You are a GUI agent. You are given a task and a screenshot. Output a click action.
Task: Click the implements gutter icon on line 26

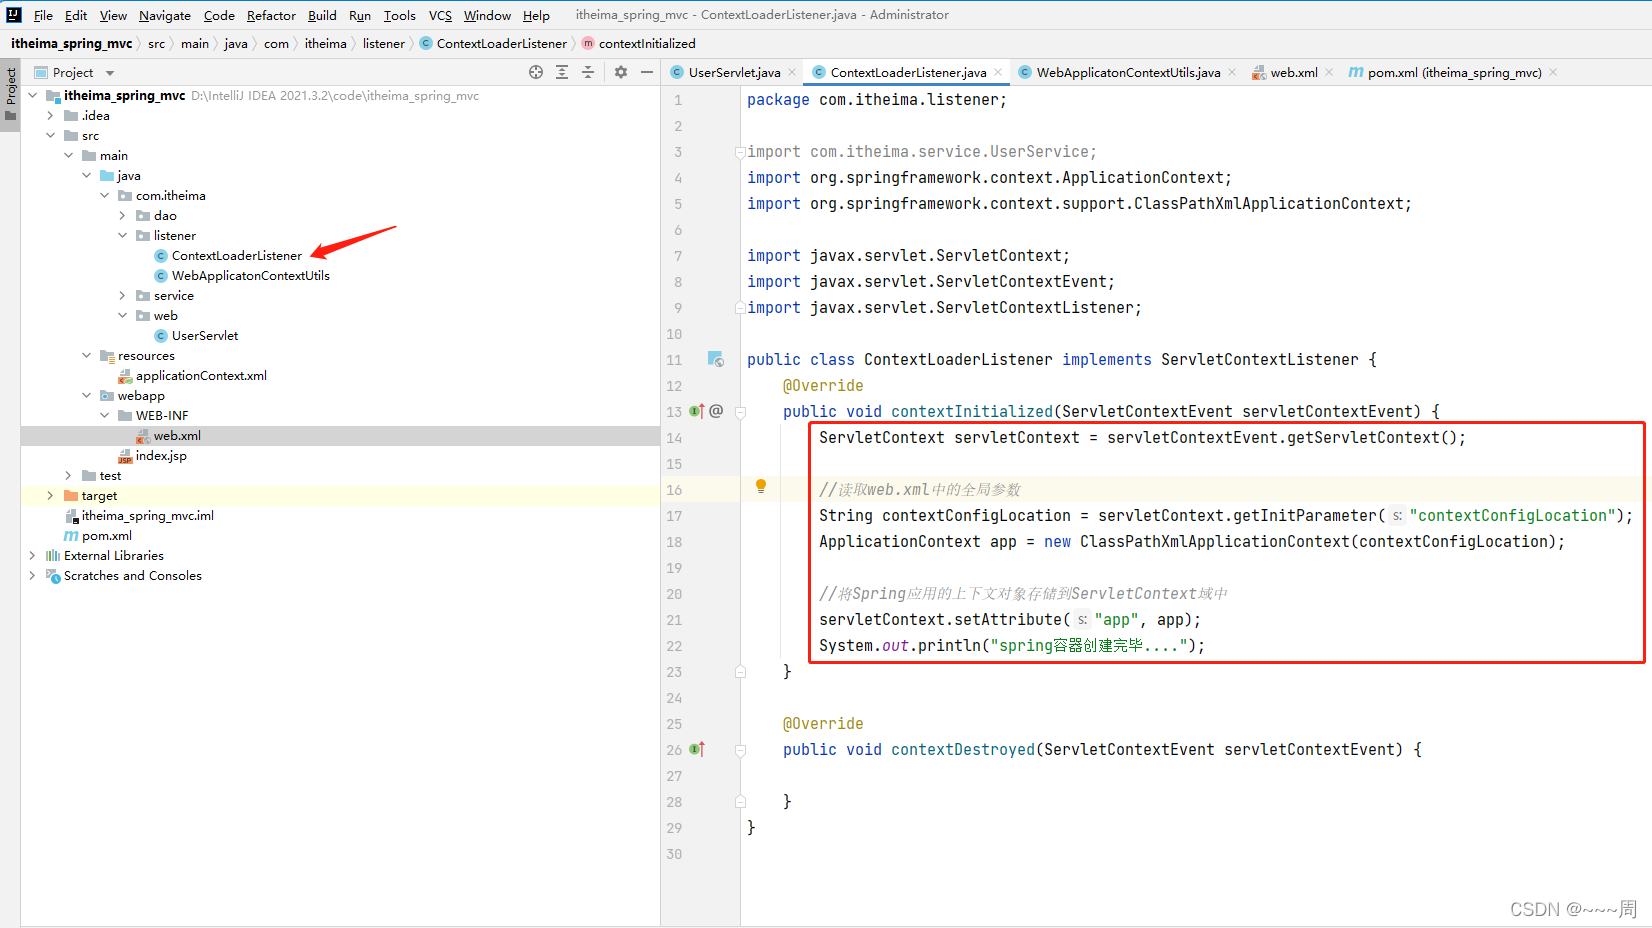[x=697, y=749]
